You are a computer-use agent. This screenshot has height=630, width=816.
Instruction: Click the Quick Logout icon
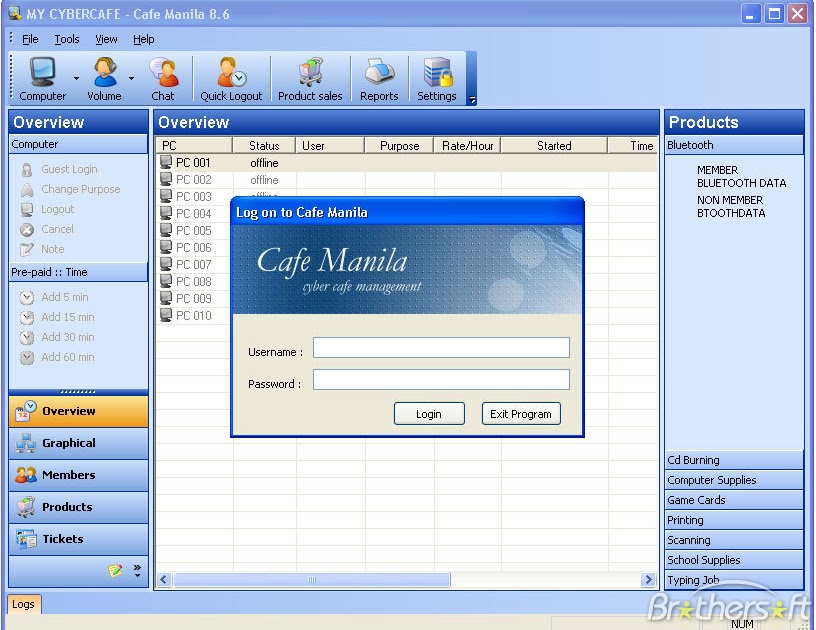230,77
